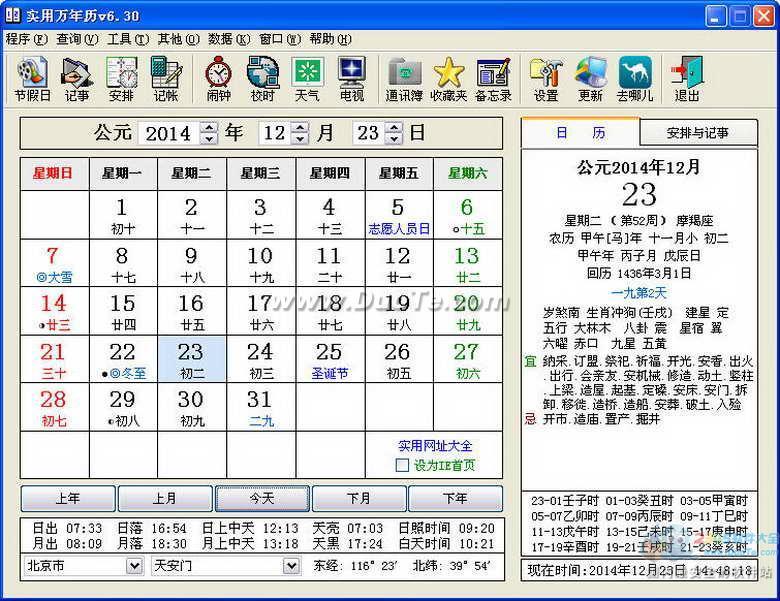The image size is (780, 601).
Task: Click the 设置 settings icon
Action: 546,79
